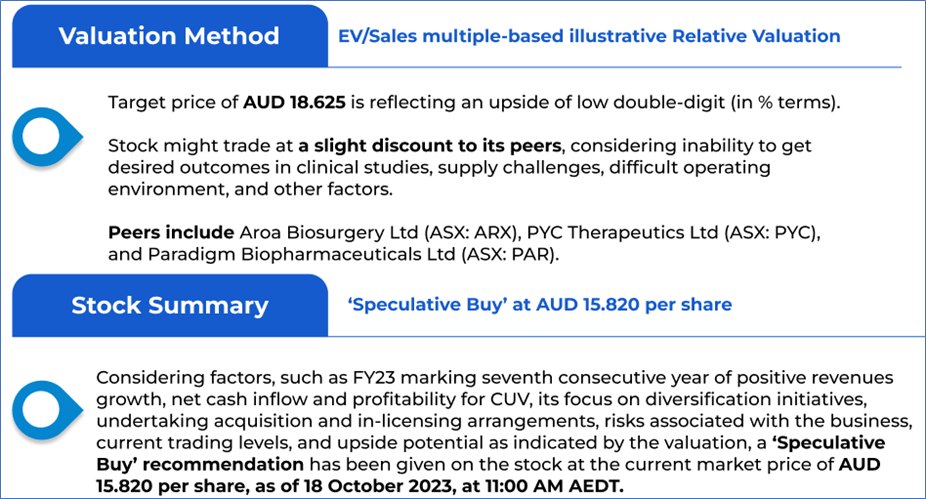The height and width of the screenshot is (499, 926).
Task: Select the 'Speculative Buy' at AUD 15.820 subtitle
Action: click(x=539, y=304)
